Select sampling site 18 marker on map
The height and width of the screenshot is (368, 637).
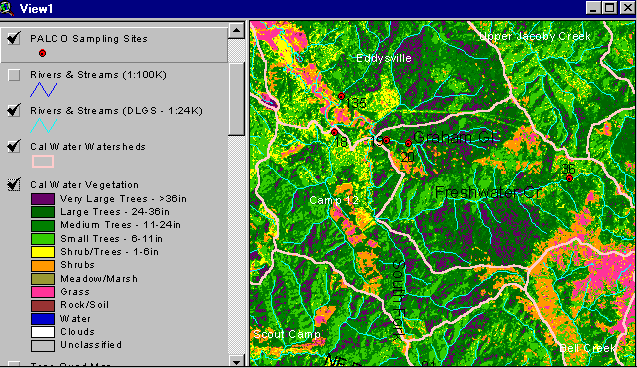pos(334,132)
